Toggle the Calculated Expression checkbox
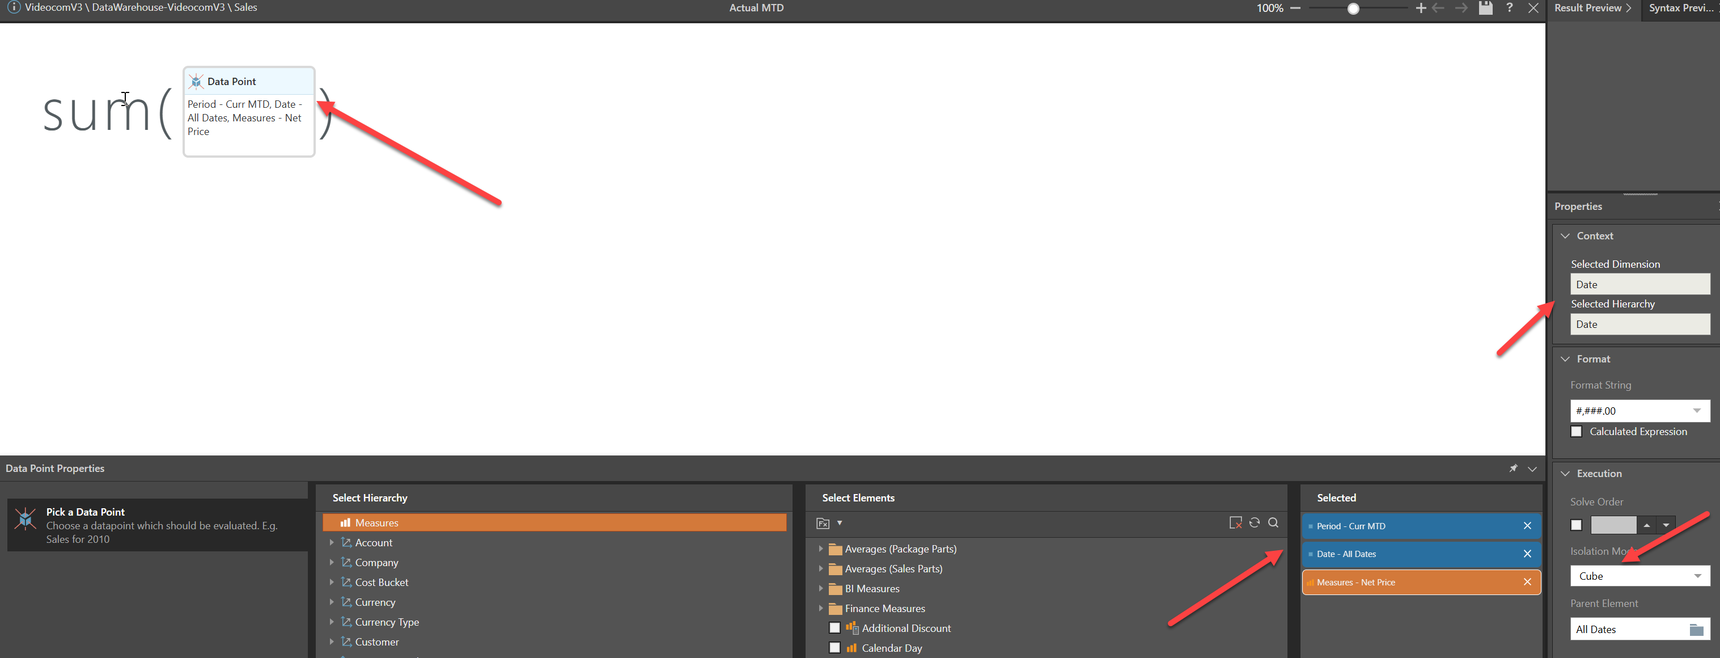 pyautogui.click(x=1577, y=432)
